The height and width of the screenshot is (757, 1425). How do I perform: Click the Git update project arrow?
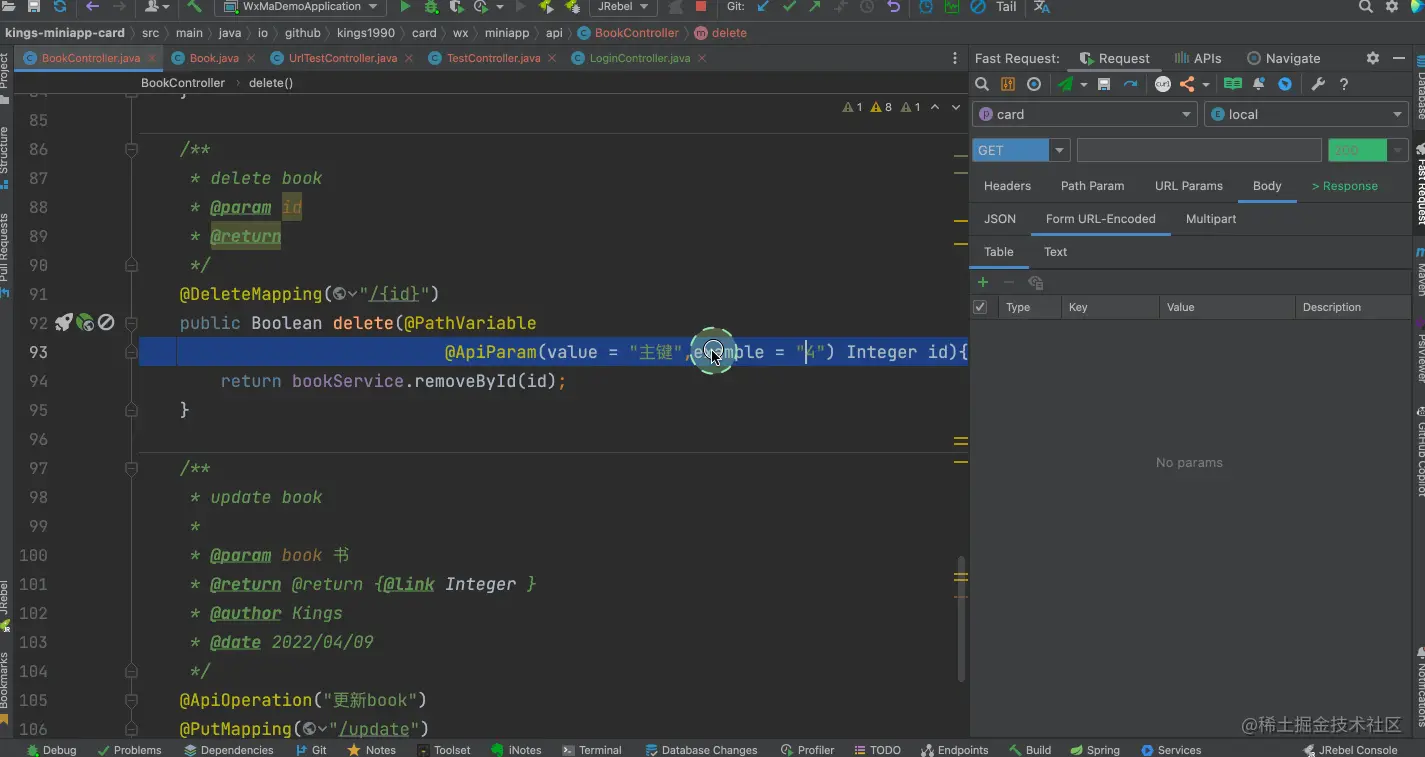click(763, 7)
